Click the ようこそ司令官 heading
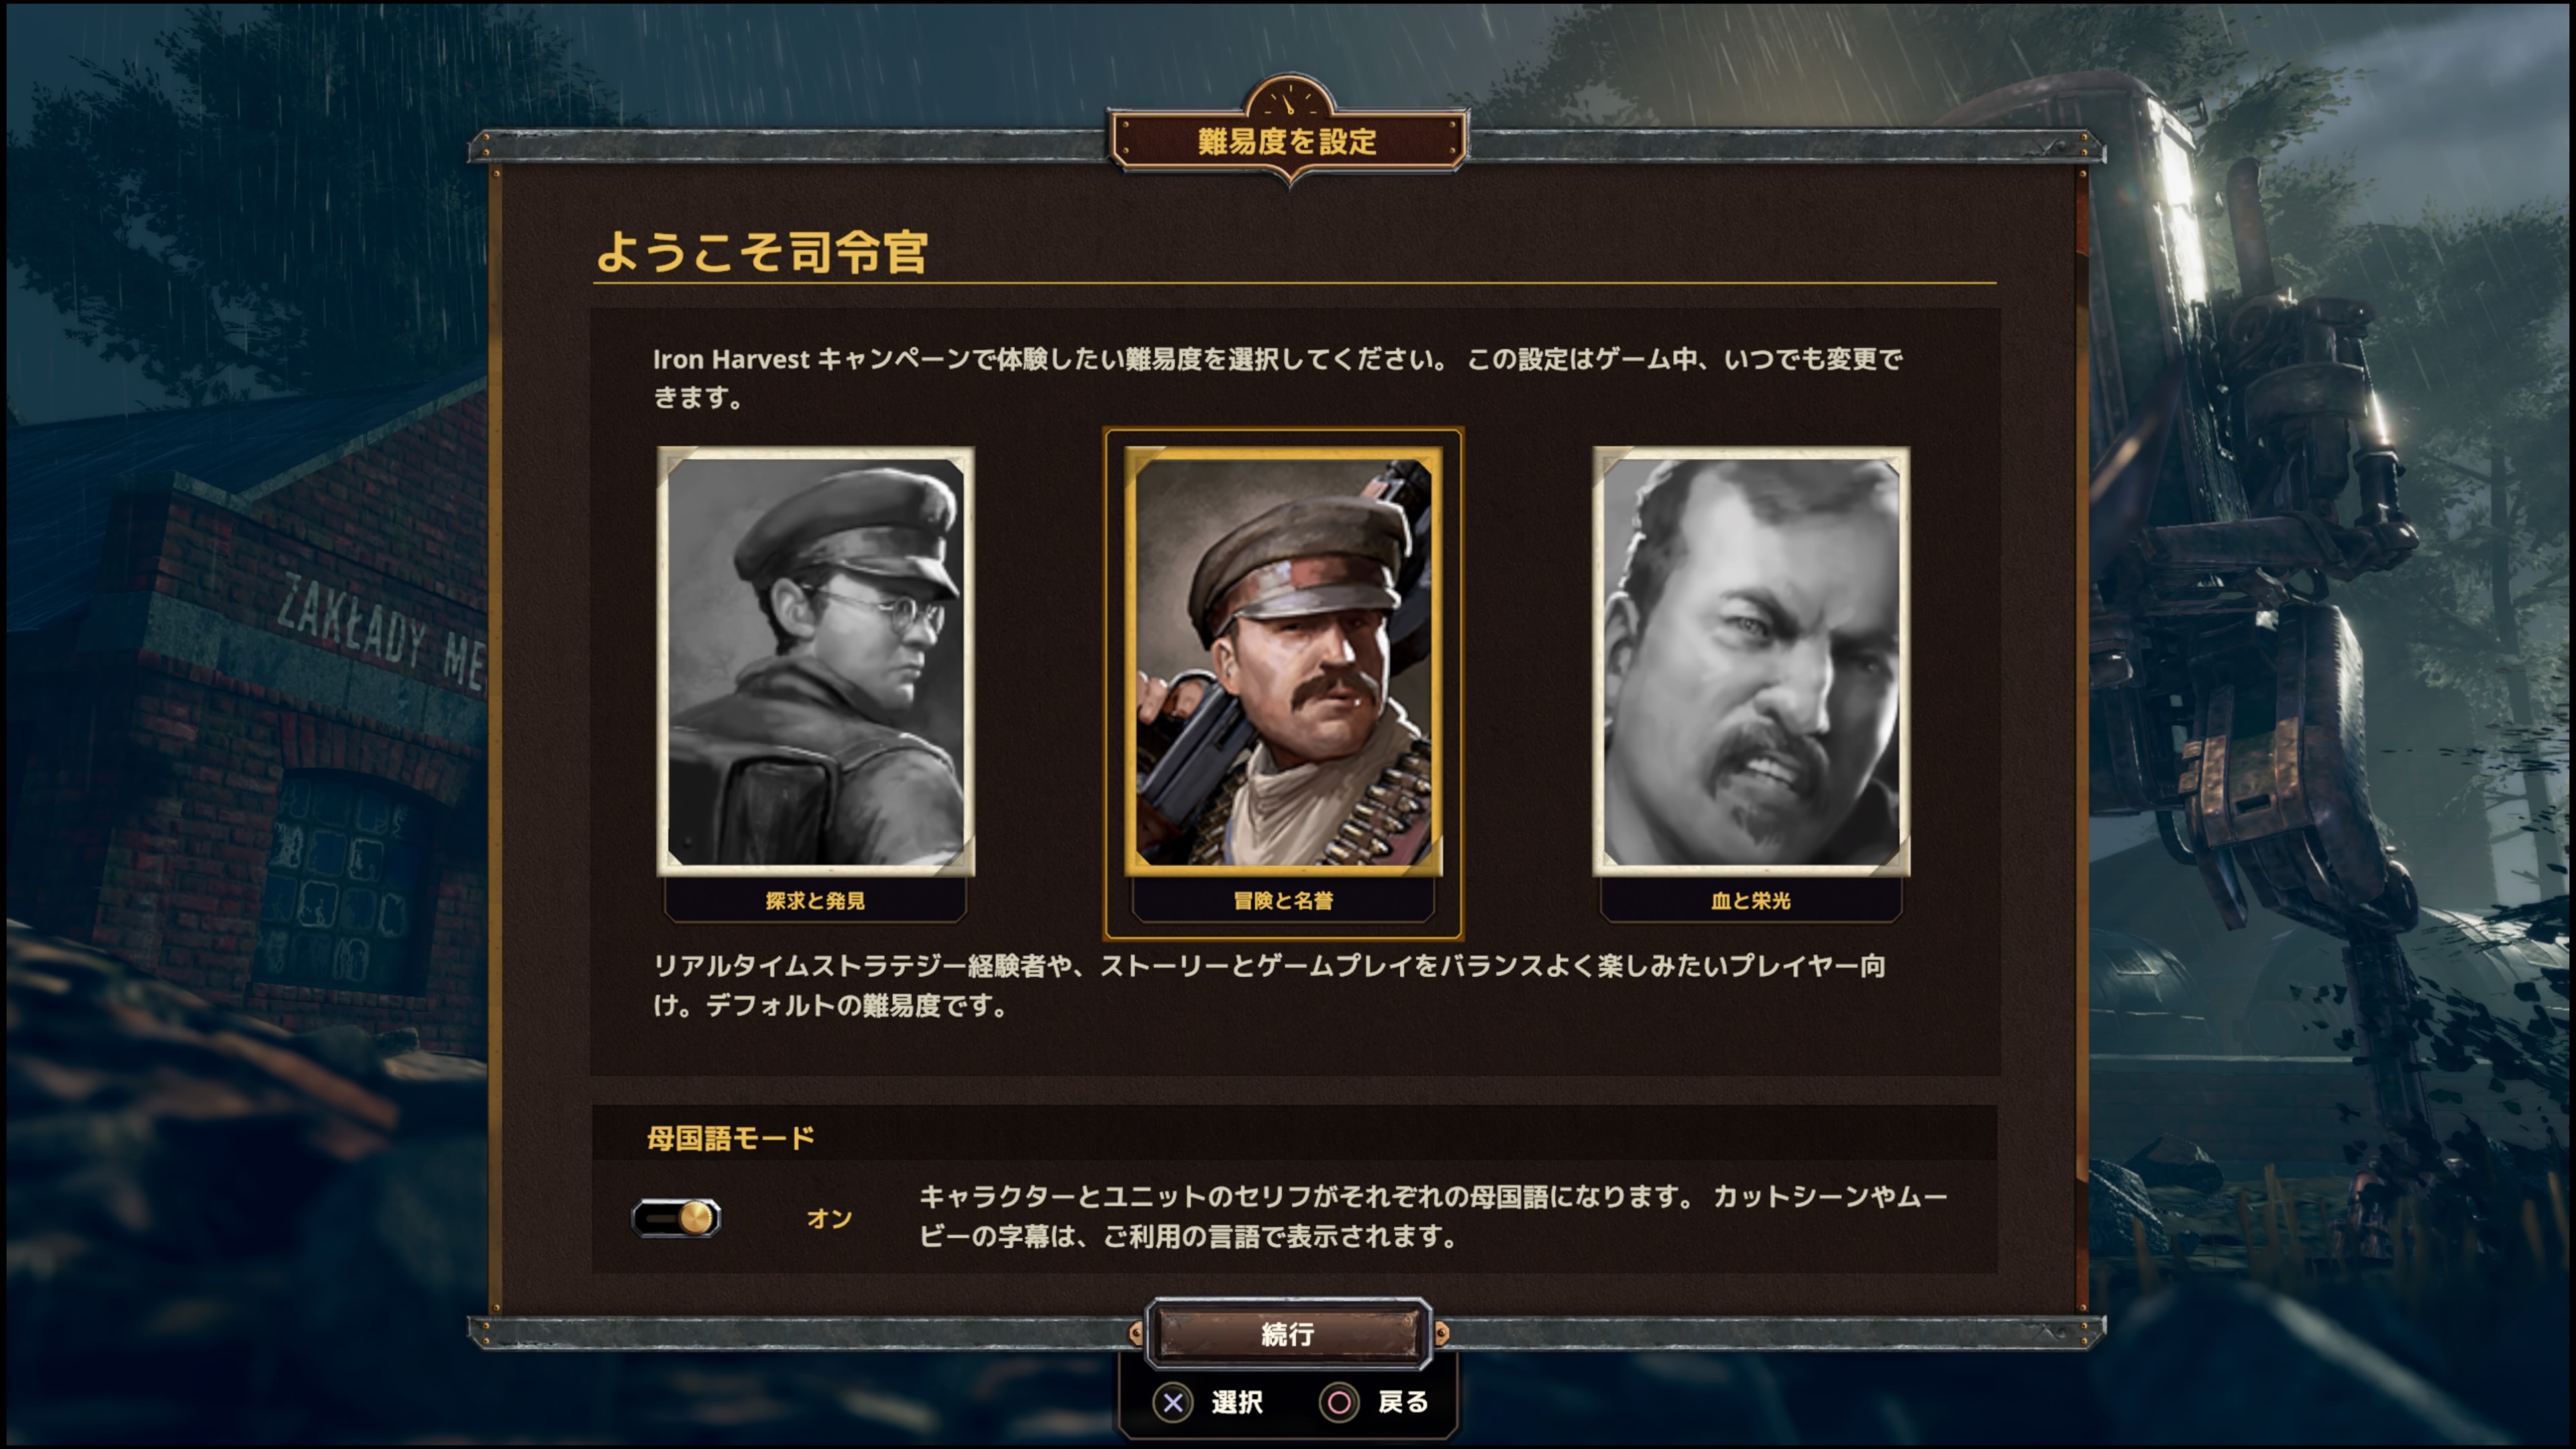This screenshot has width=2576, height=1449. pyautogui.click(x=762, y=251)
